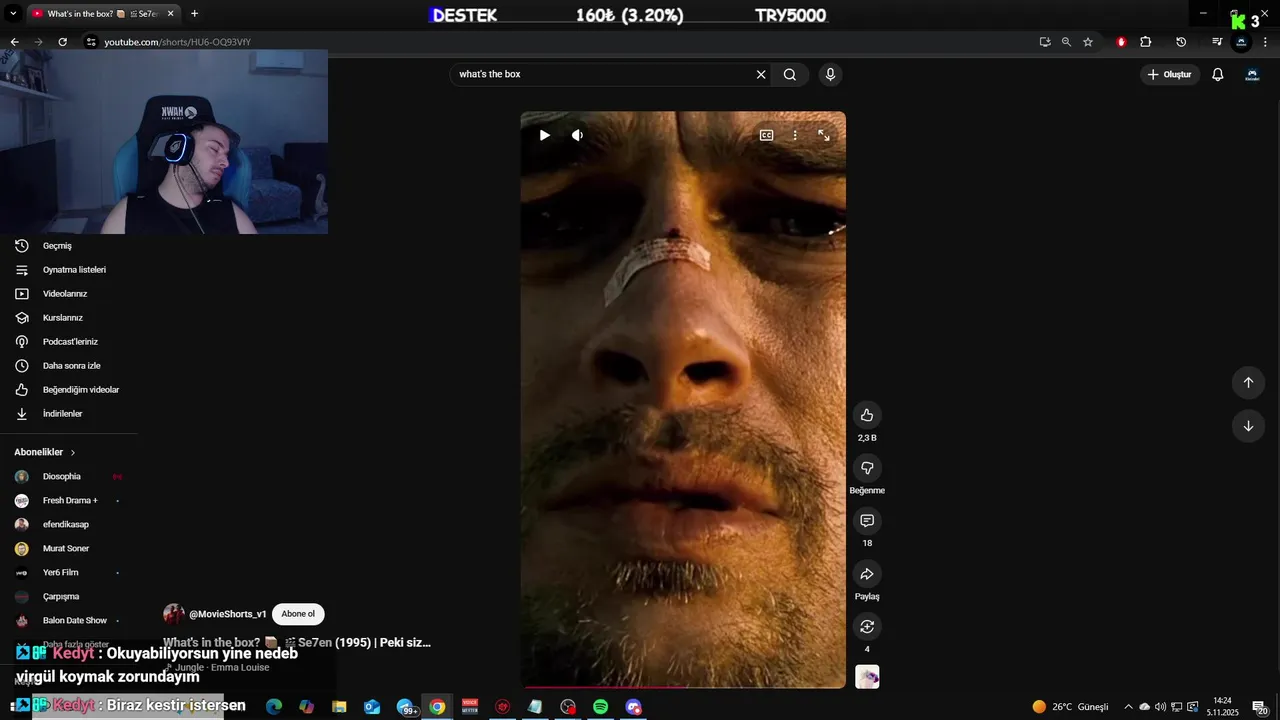This screenshot has width=1280, height=720.
Task: Open the red ad blocker extension
Action: tap(1121, 42)
